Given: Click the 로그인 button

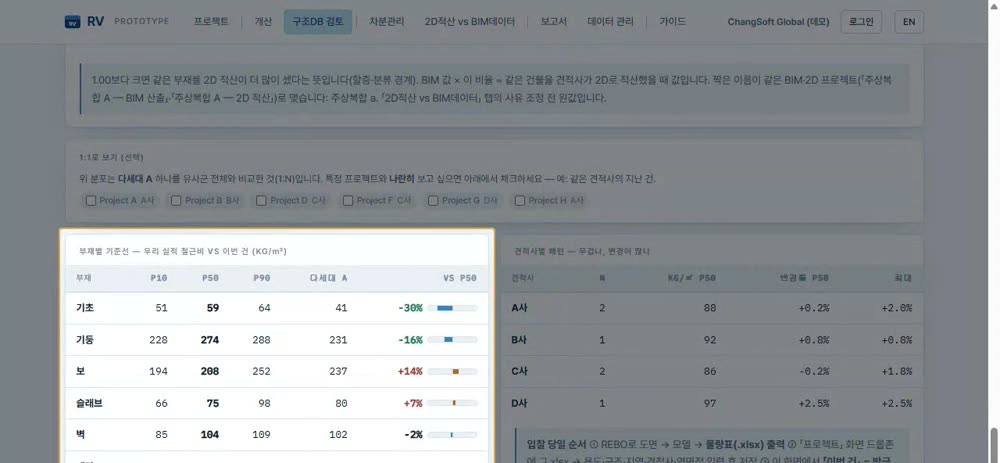Looking at the screenshot, I should [861, 22].
